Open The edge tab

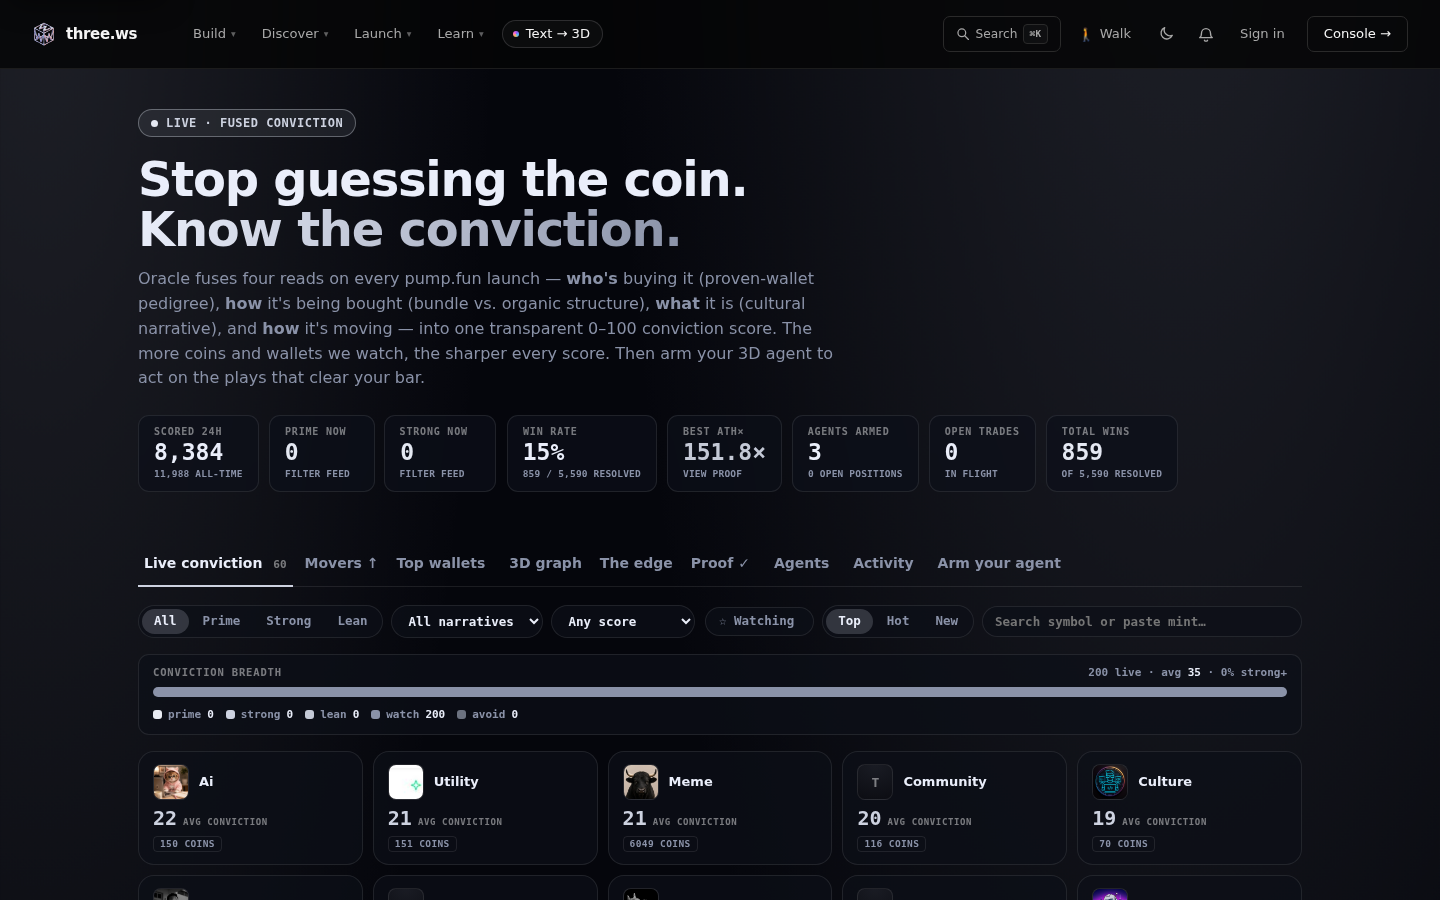pyautogui.click(x=636, y=564)
